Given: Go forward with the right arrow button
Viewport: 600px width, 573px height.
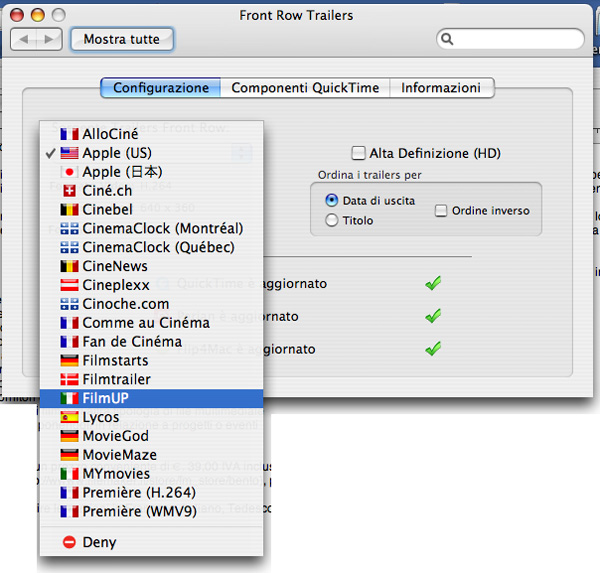Looking at the screenshot, I should 49,39.
